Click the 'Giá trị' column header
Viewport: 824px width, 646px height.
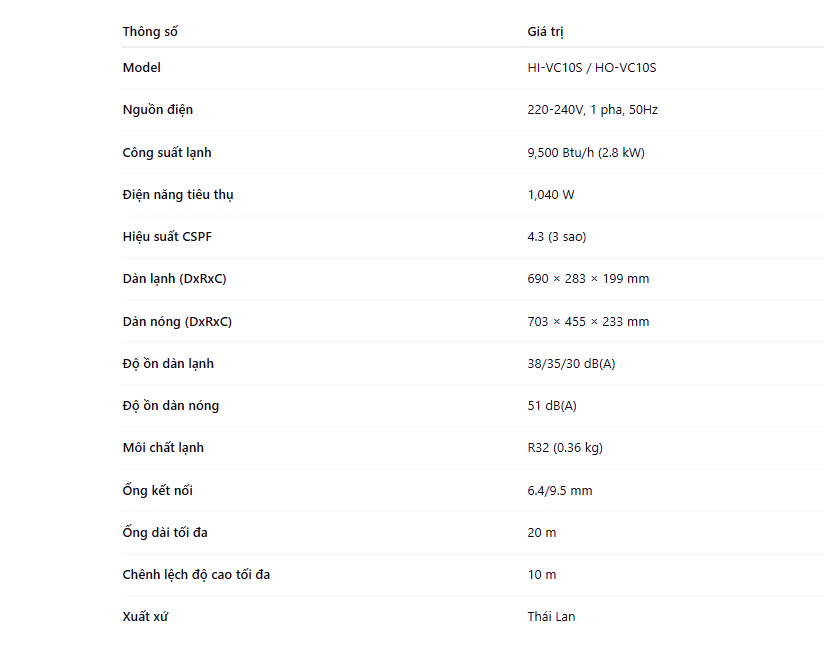(x=546, y=32)
